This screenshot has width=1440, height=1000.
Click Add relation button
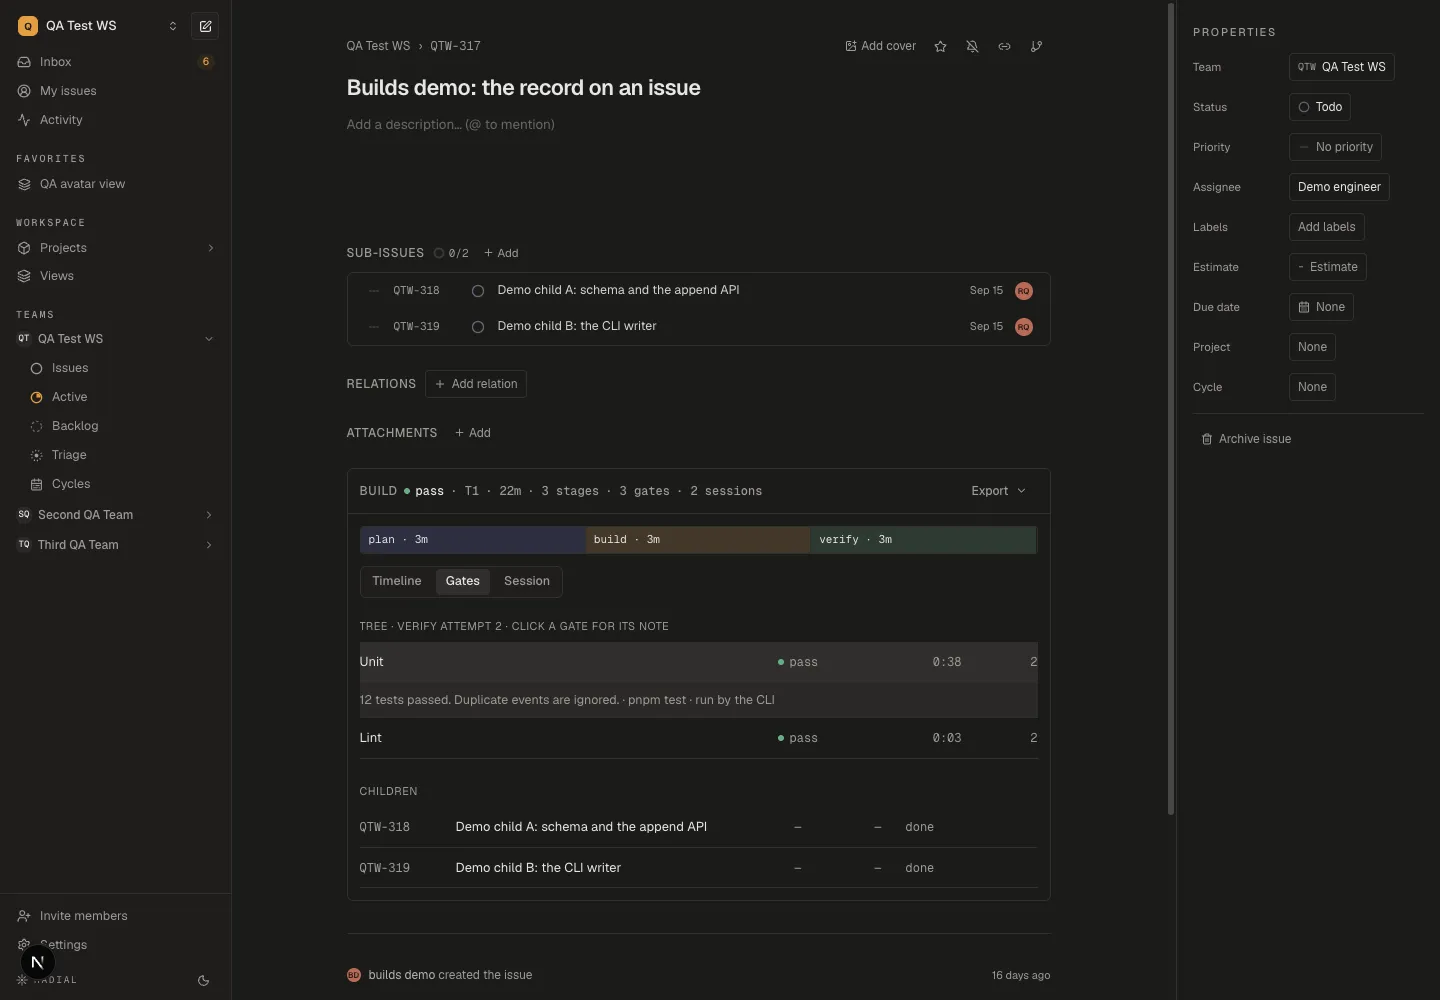(x=476, y=384)
